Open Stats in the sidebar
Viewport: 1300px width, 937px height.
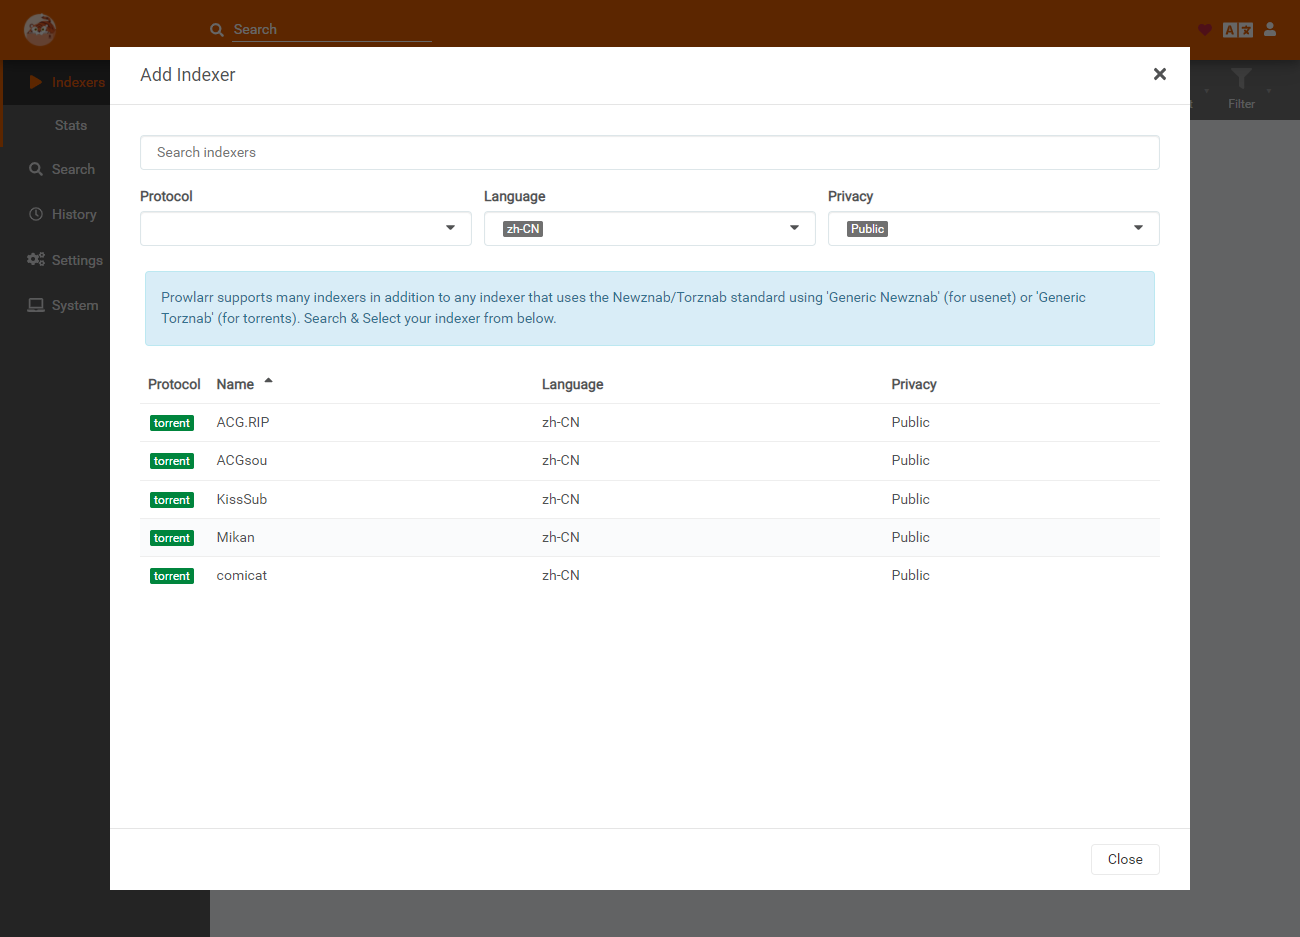70,125
